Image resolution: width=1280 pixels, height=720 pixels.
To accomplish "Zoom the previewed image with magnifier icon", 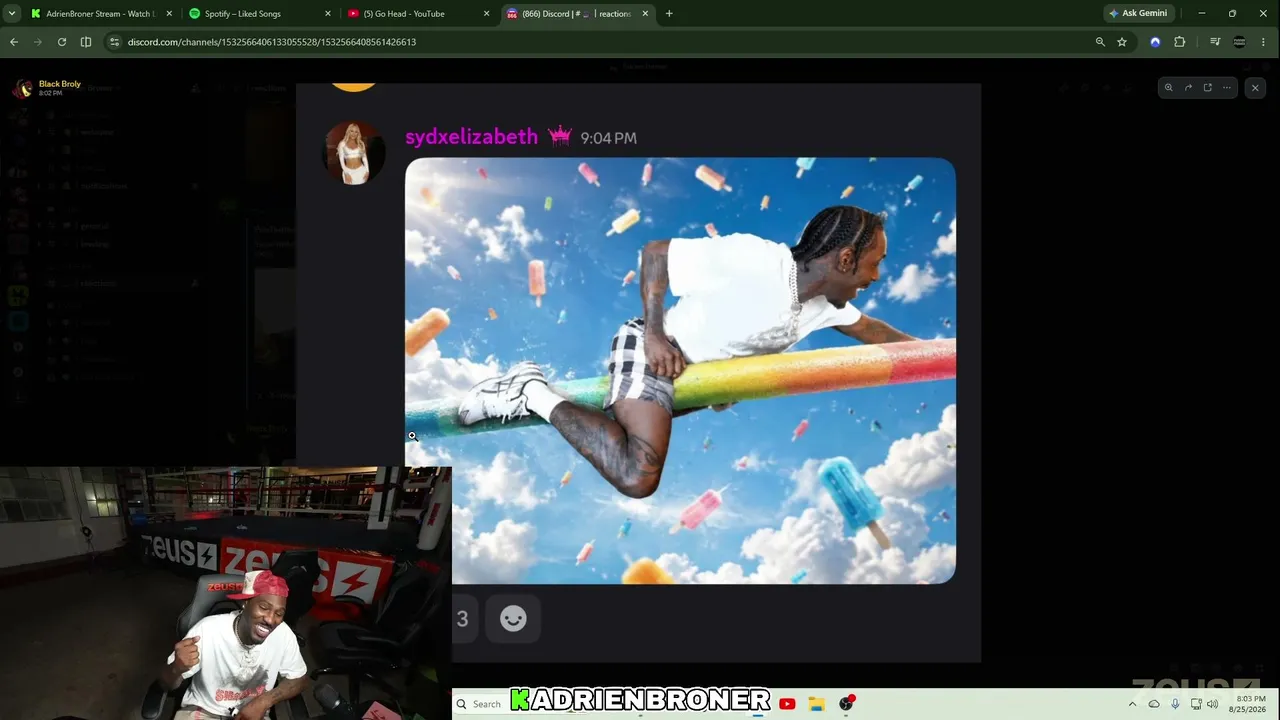I will (x=1168, y=88).
